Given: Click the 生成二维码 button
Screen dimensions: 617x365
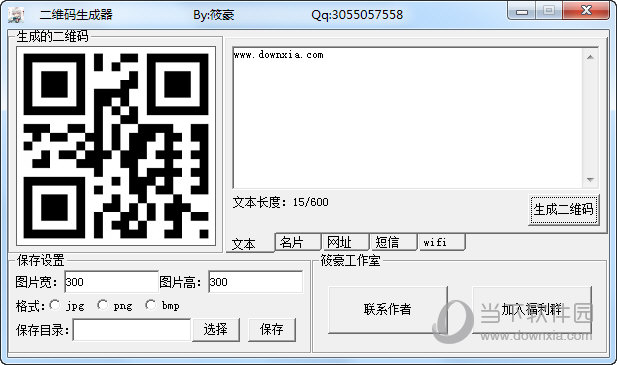Looking at the screenshot, I should [563, 210].
